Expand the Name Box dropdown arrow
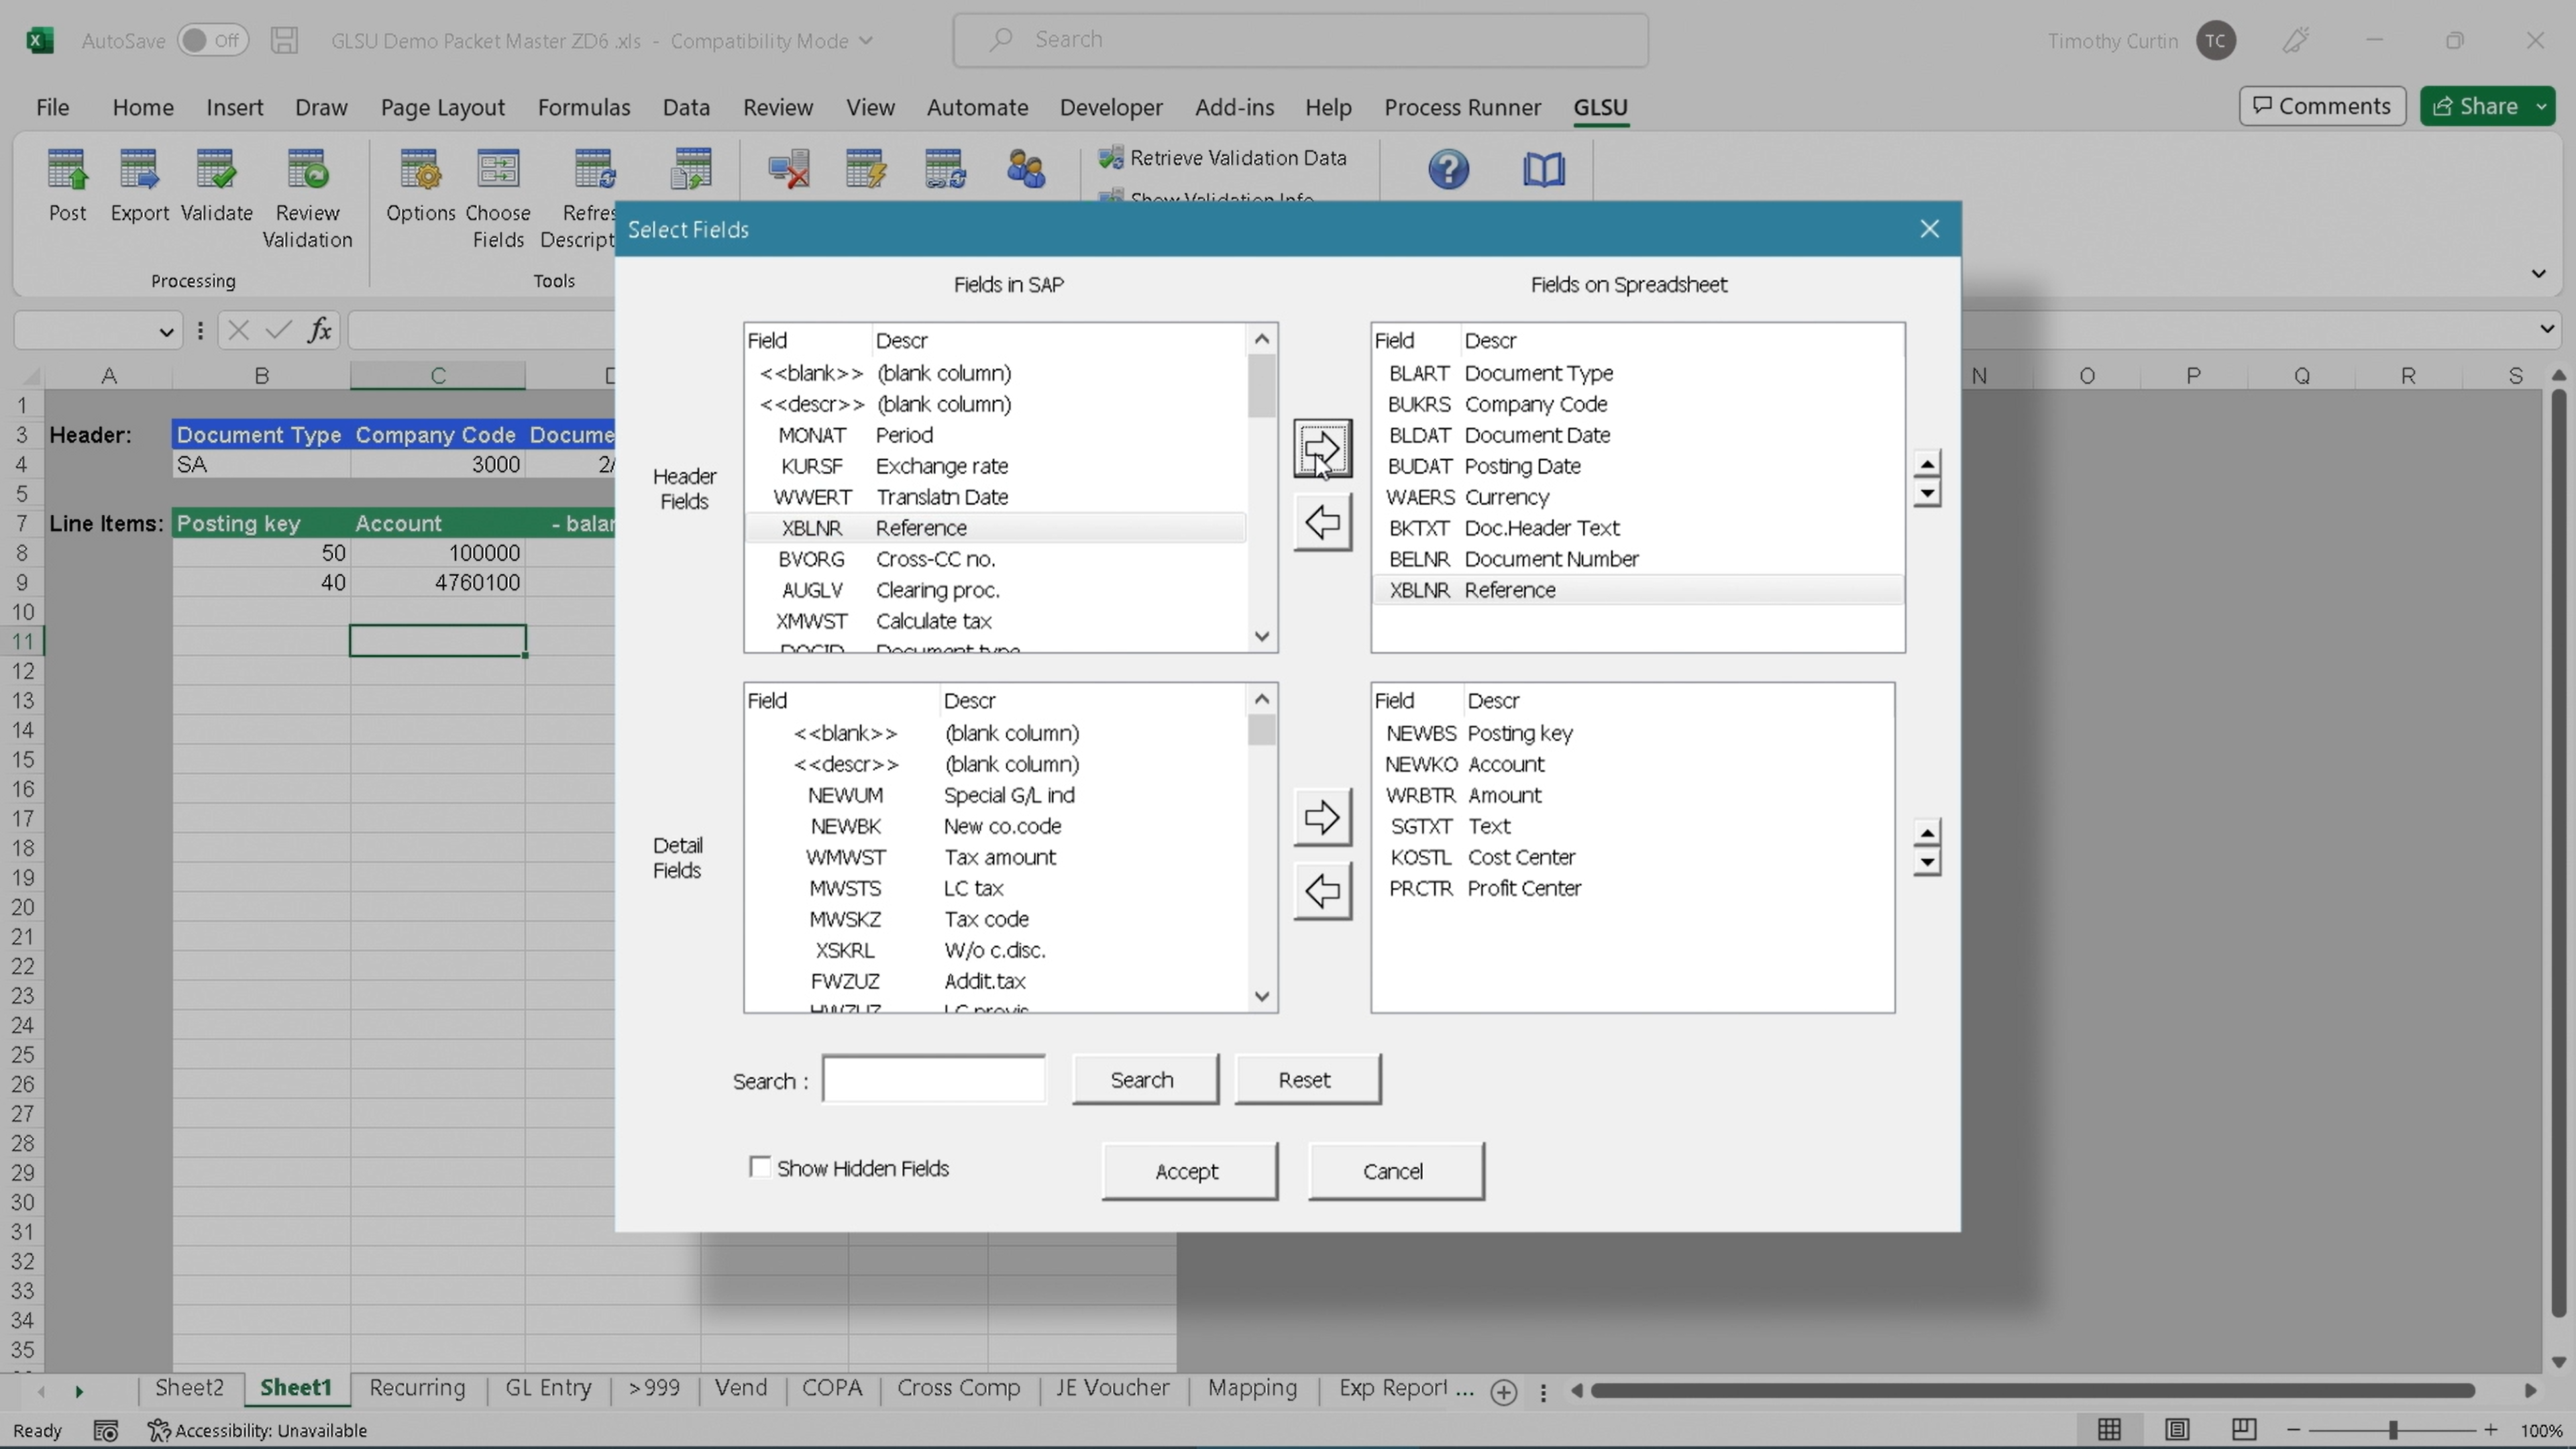Image resolution: width=2576 pixels, height=1449 pixels. click(x=166, y=330)
